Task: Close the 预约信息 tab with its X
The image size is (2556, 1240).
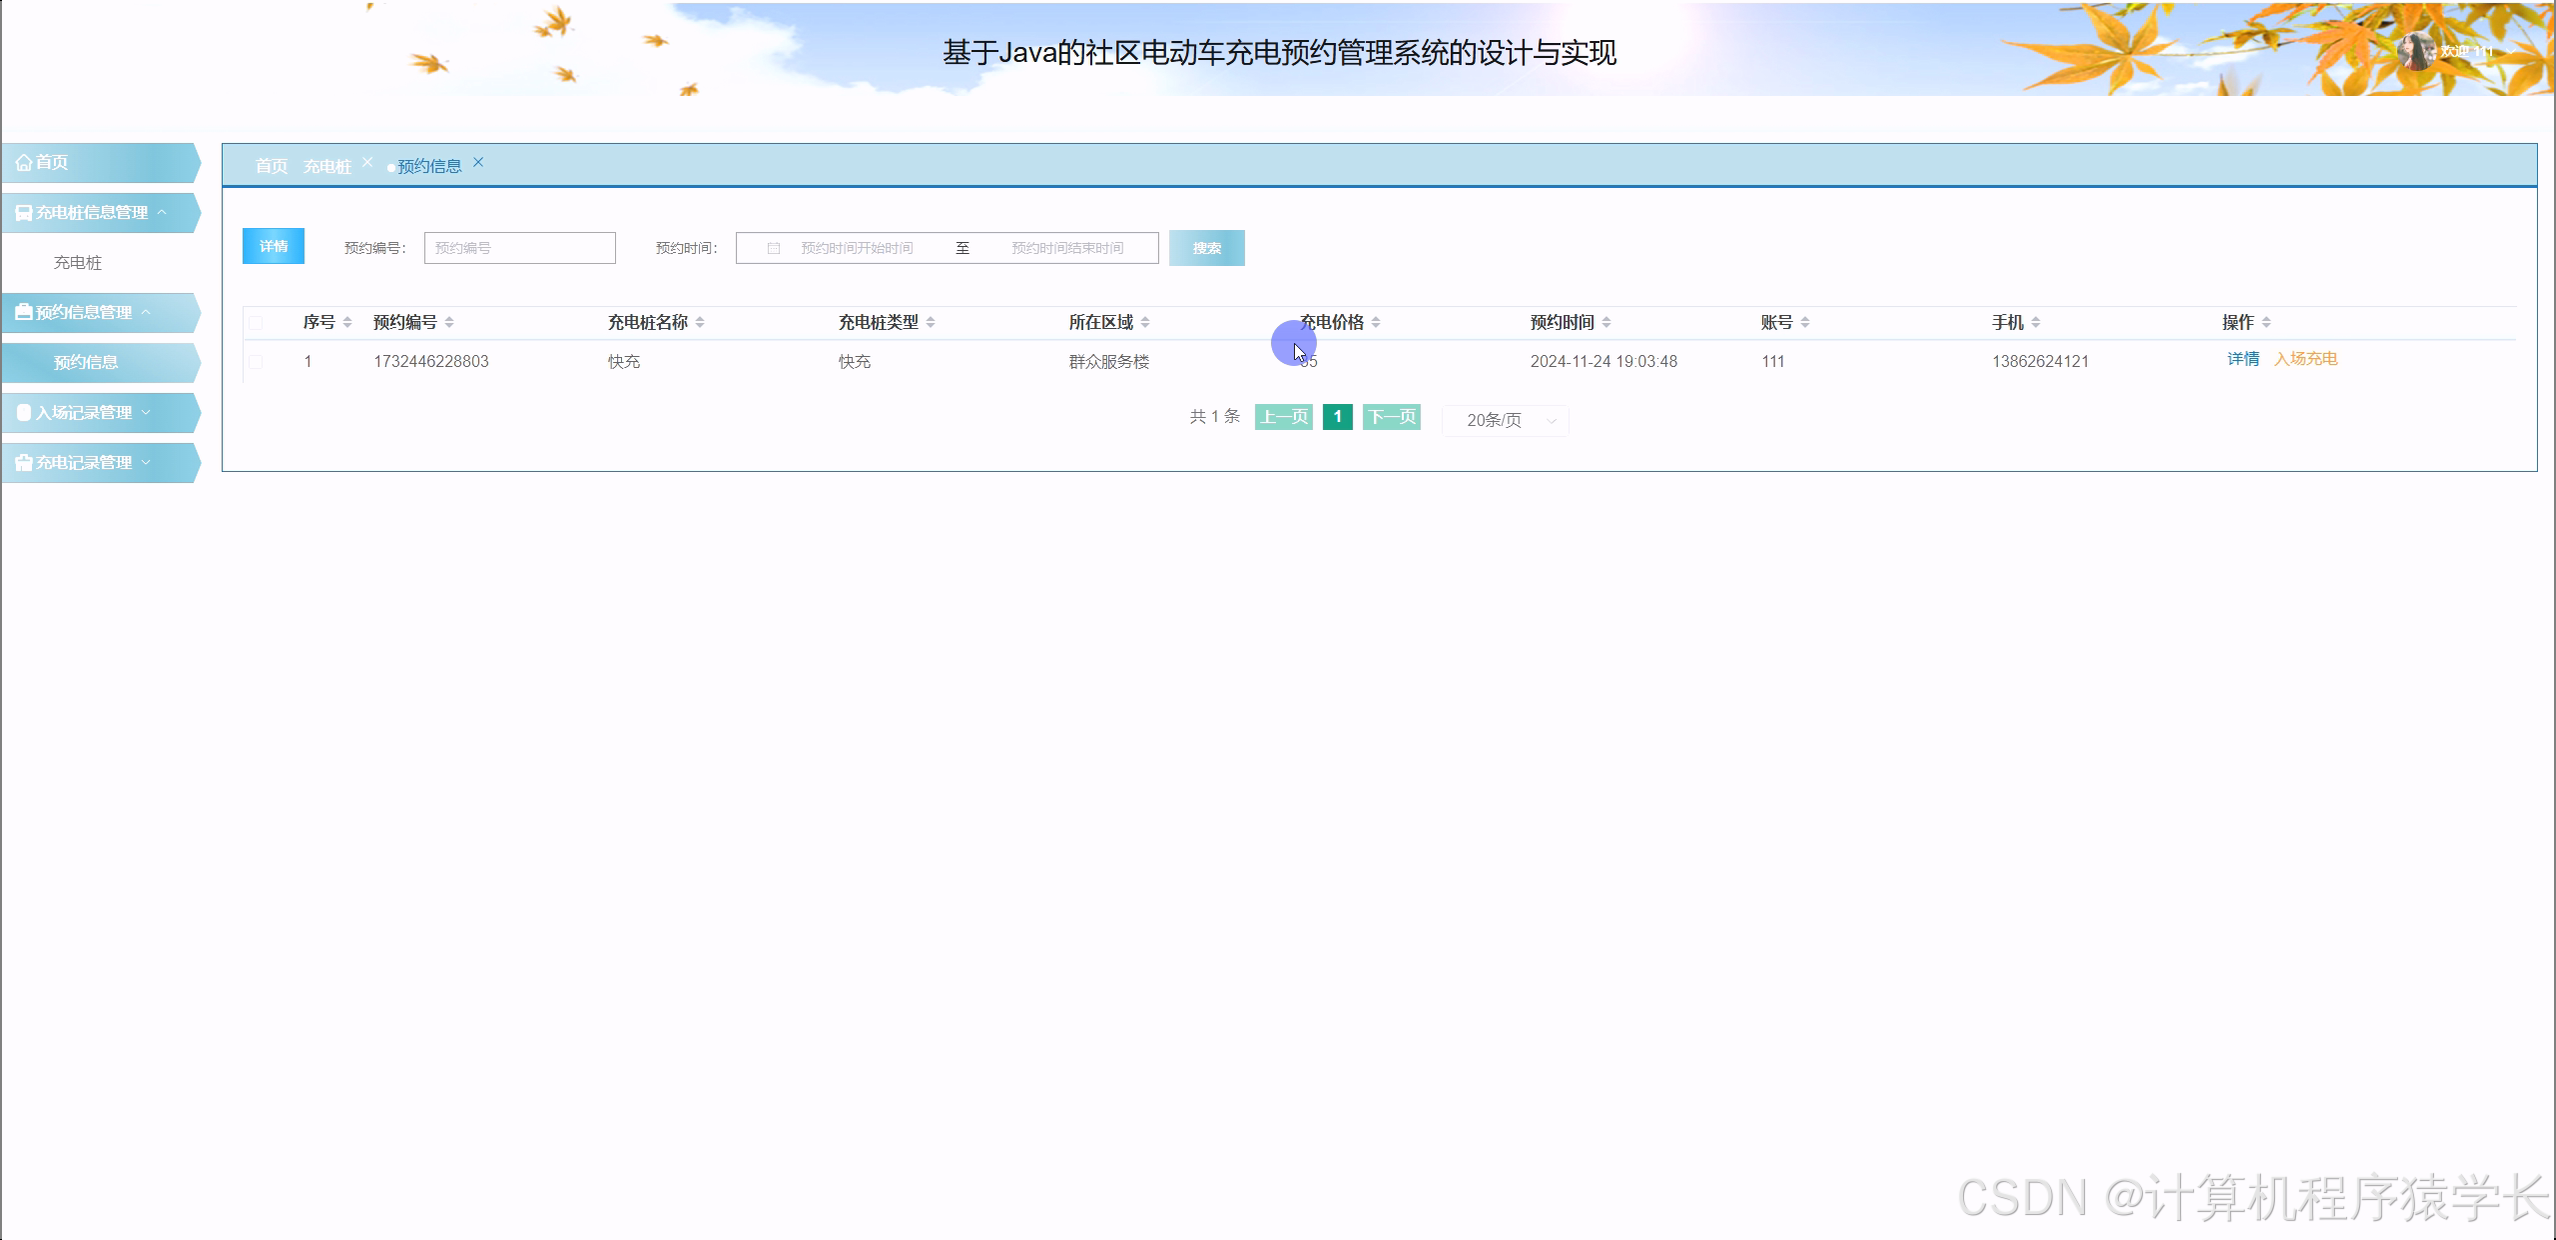Action: click(x=479, y=162)
